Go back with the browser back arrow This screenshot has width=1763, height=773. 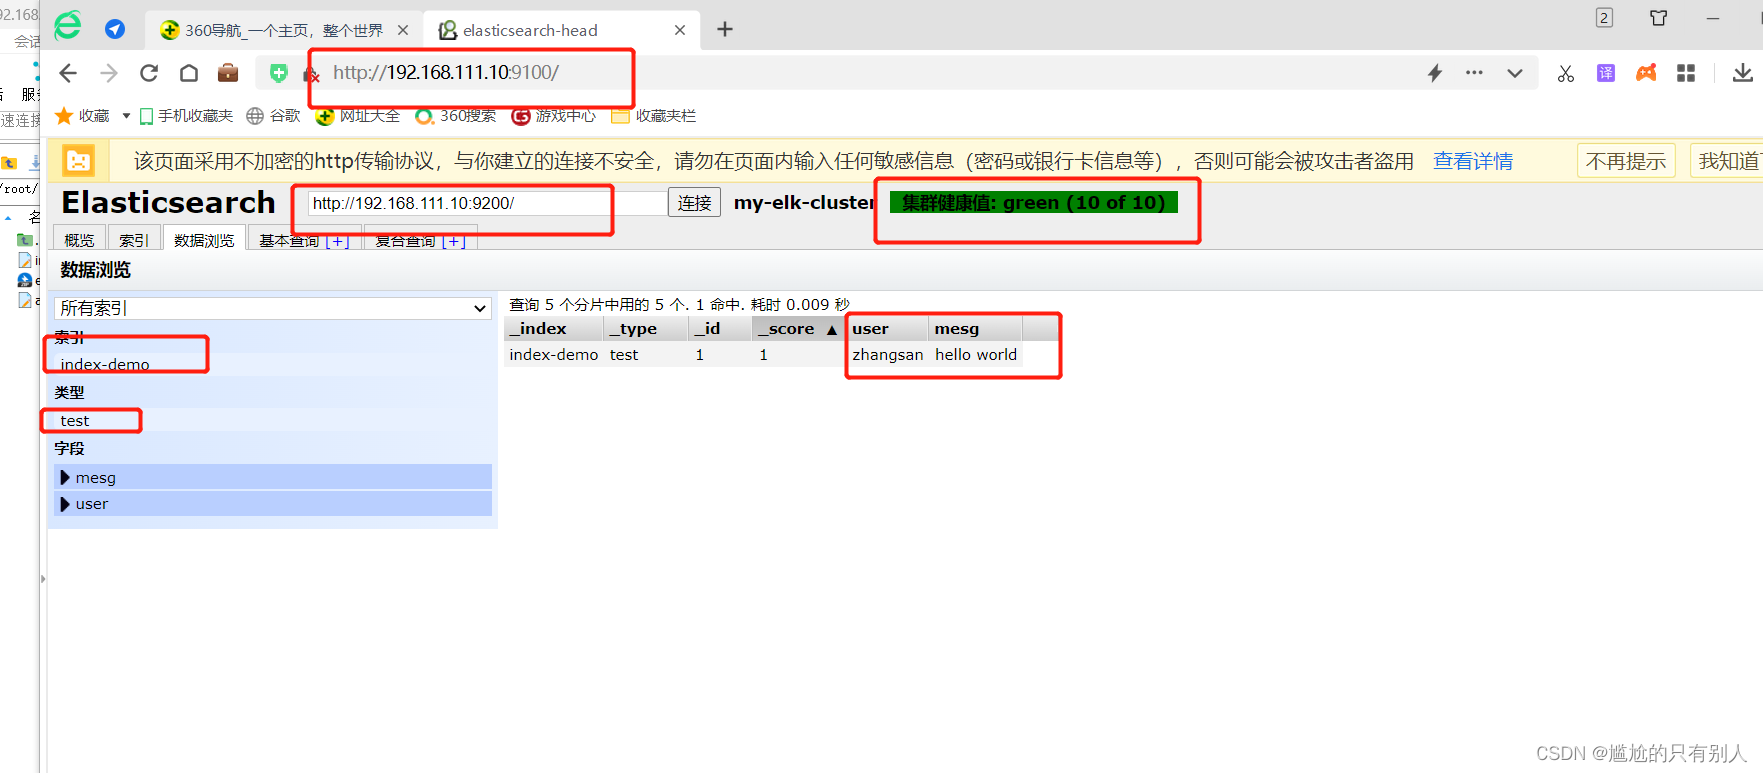point(68,73)
